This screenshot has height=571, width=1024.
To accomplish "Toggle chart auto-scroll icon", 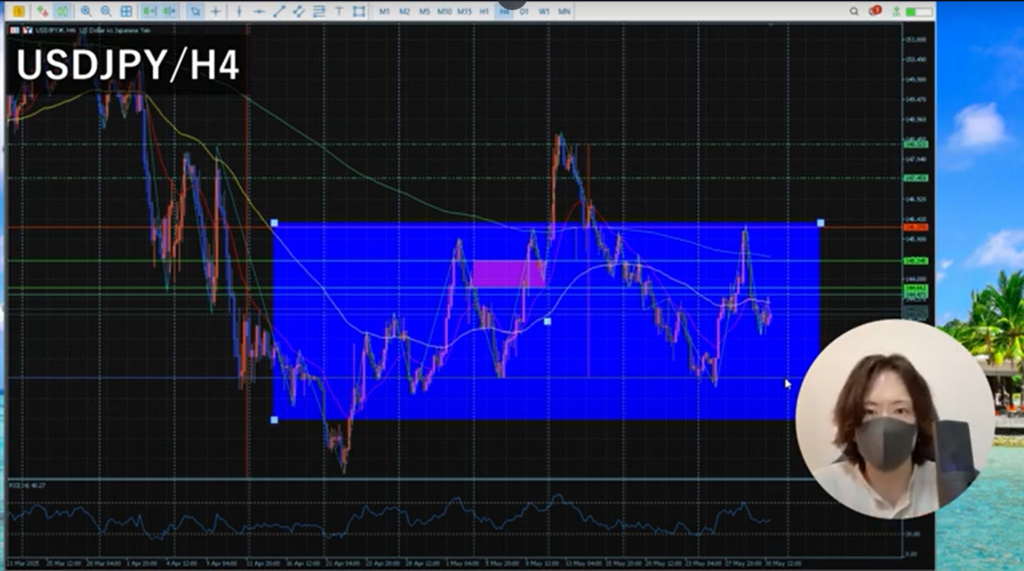I will 150,11.
